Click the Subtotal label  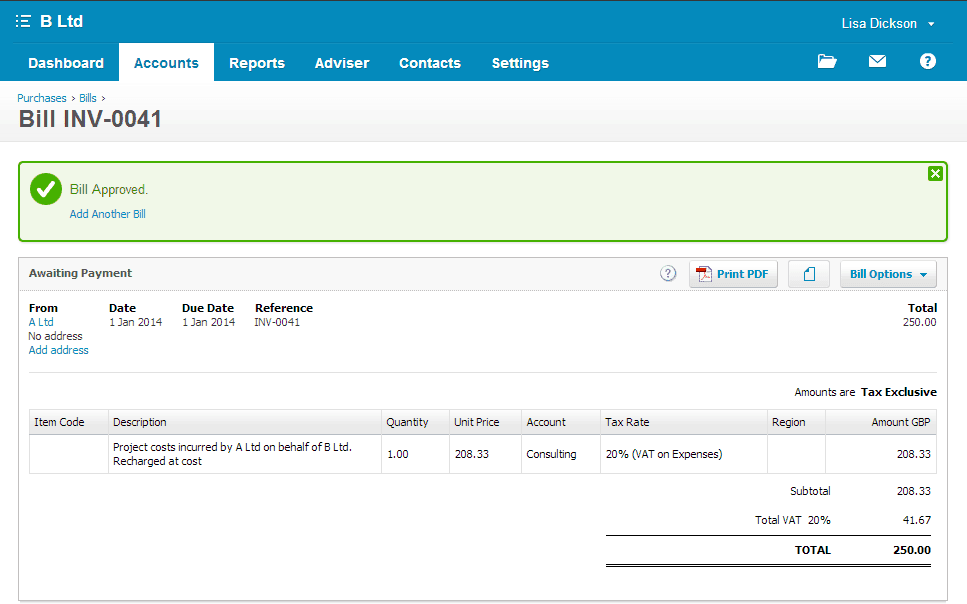click(810, 491)
